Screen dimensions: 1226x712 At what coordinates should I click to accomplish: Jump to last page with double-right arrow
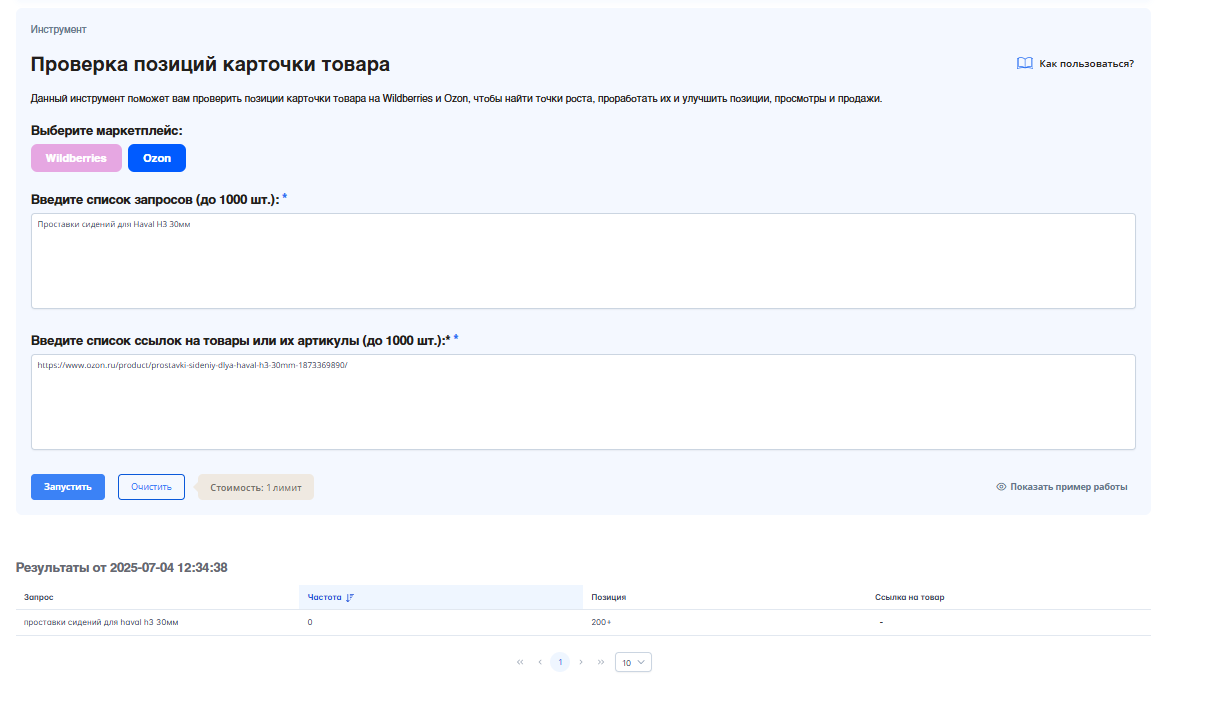pos(601,662)
